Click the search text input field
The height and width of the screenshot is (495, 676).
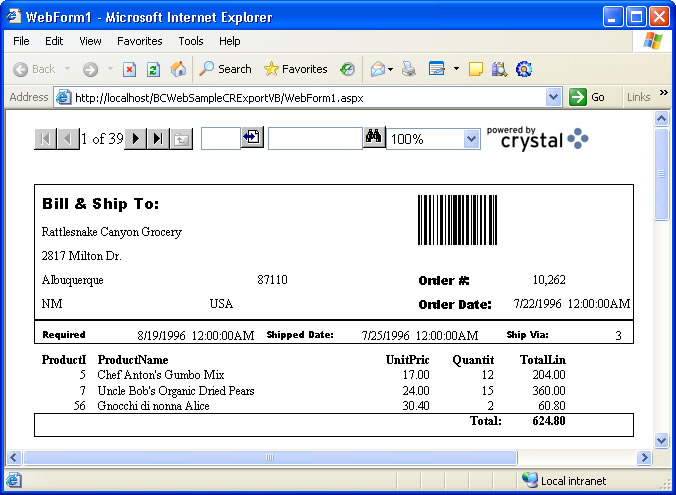coord(314,139)
